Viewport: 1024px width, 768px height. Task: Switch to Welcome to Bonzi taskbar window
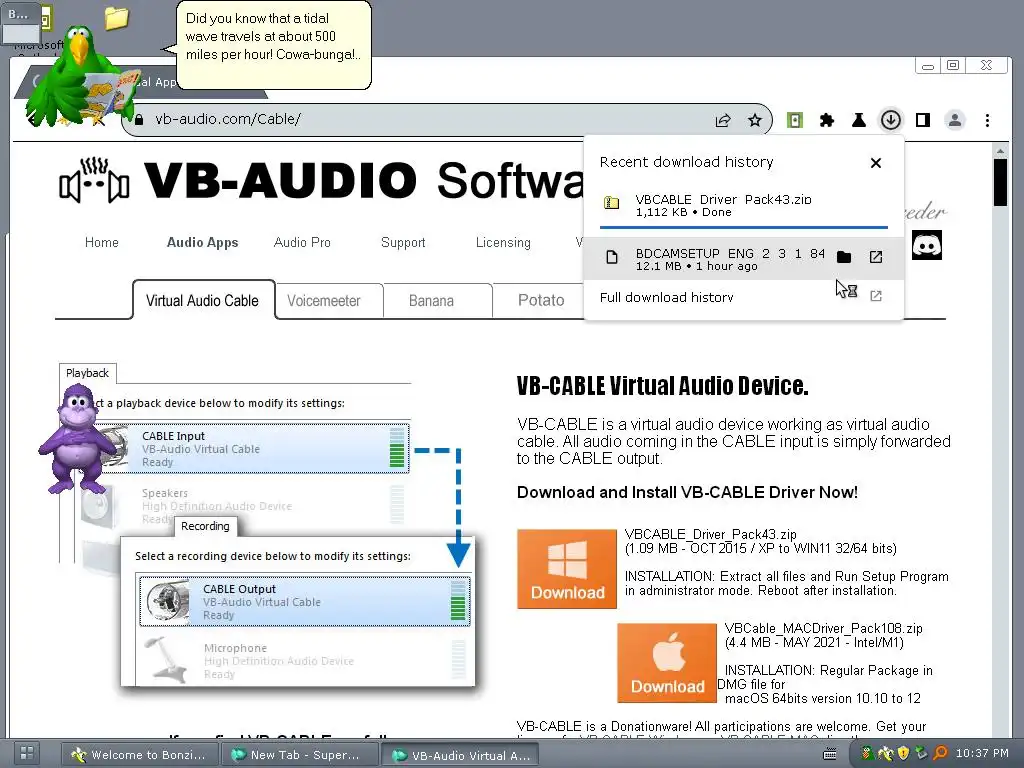[x=138, y=754]
